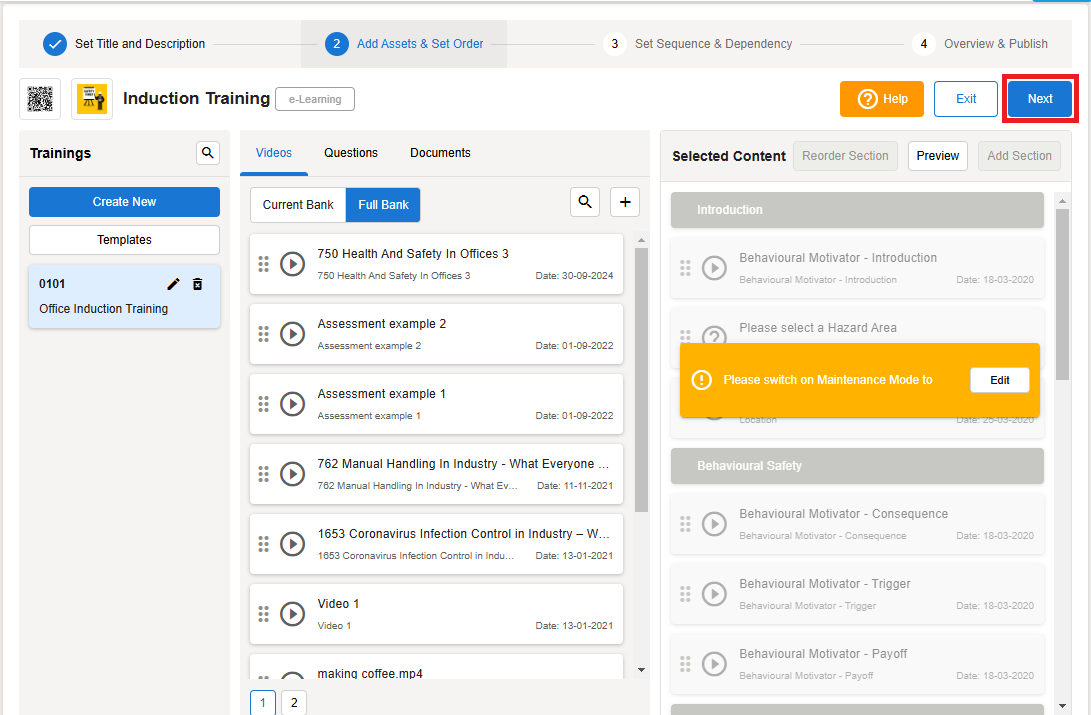
Task: Open the Questions tab
Action: pyautogui.click(x=351, y=153)
